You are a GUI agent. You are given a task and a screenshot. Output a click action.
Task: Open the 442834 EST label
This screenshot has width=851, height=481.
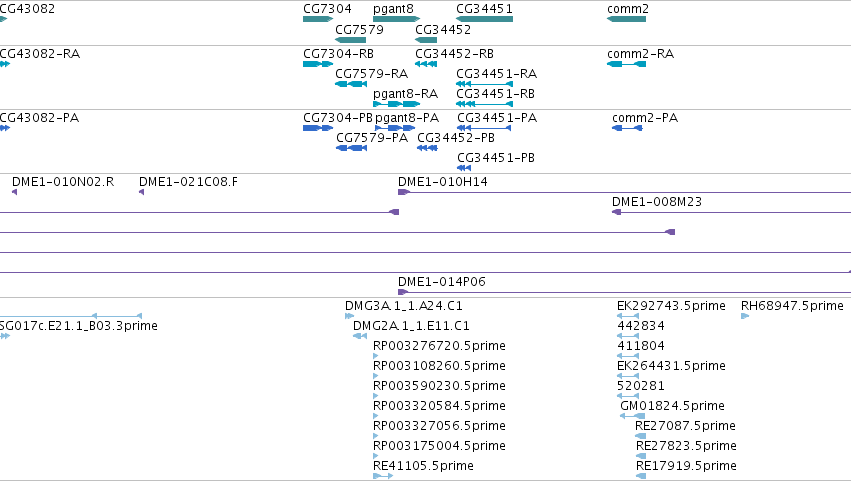tap(641, 326)
